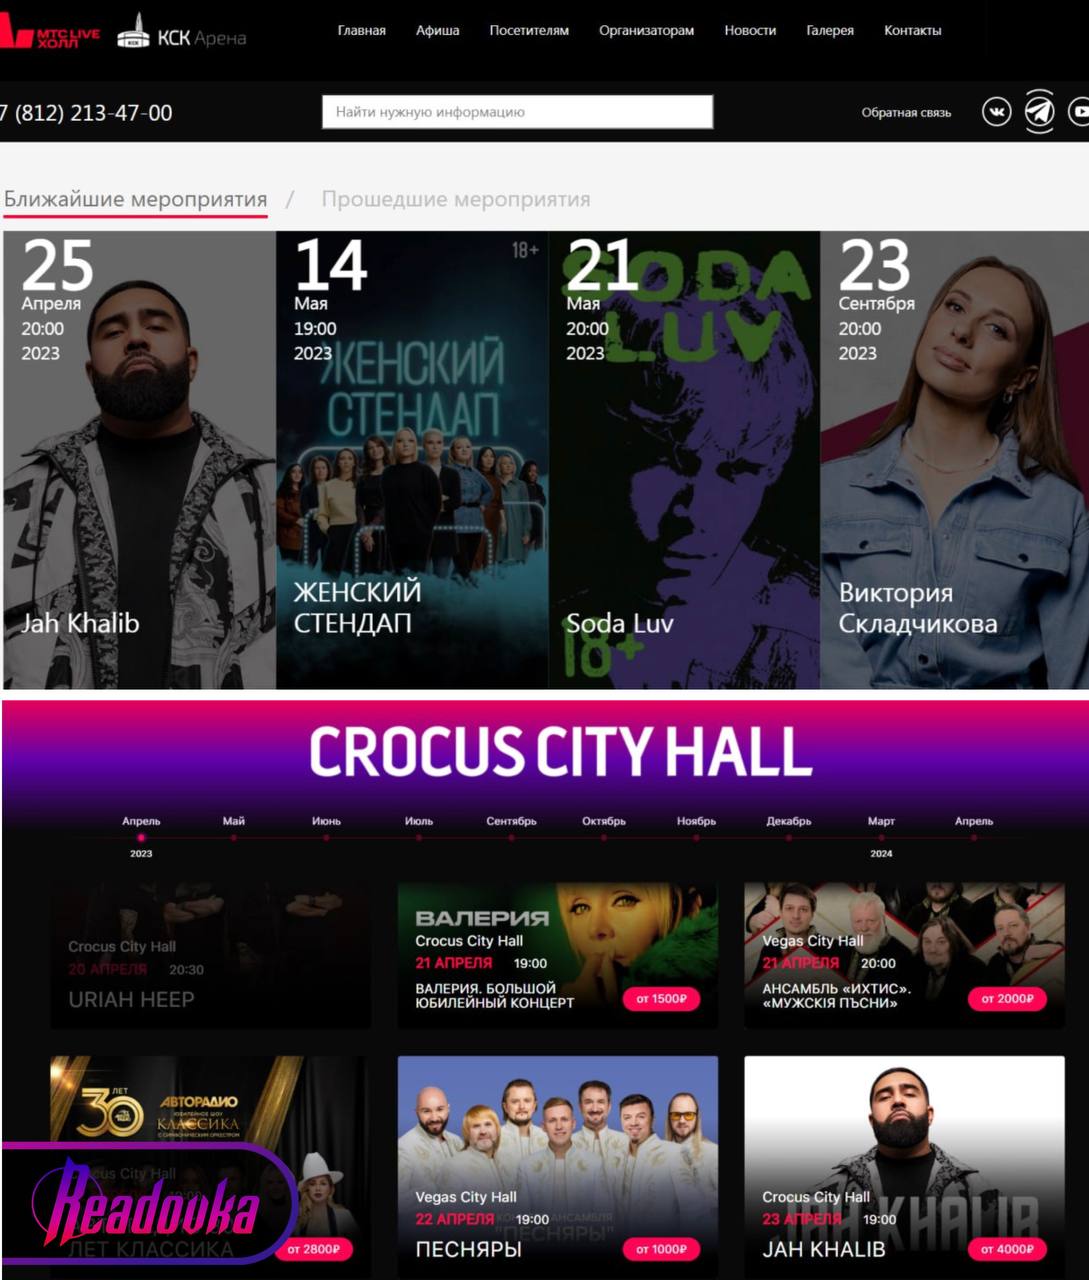This screenshot has height=1280, width=1089.
Task: Open the Telegram channel icon
Action: coord(1039,112)
